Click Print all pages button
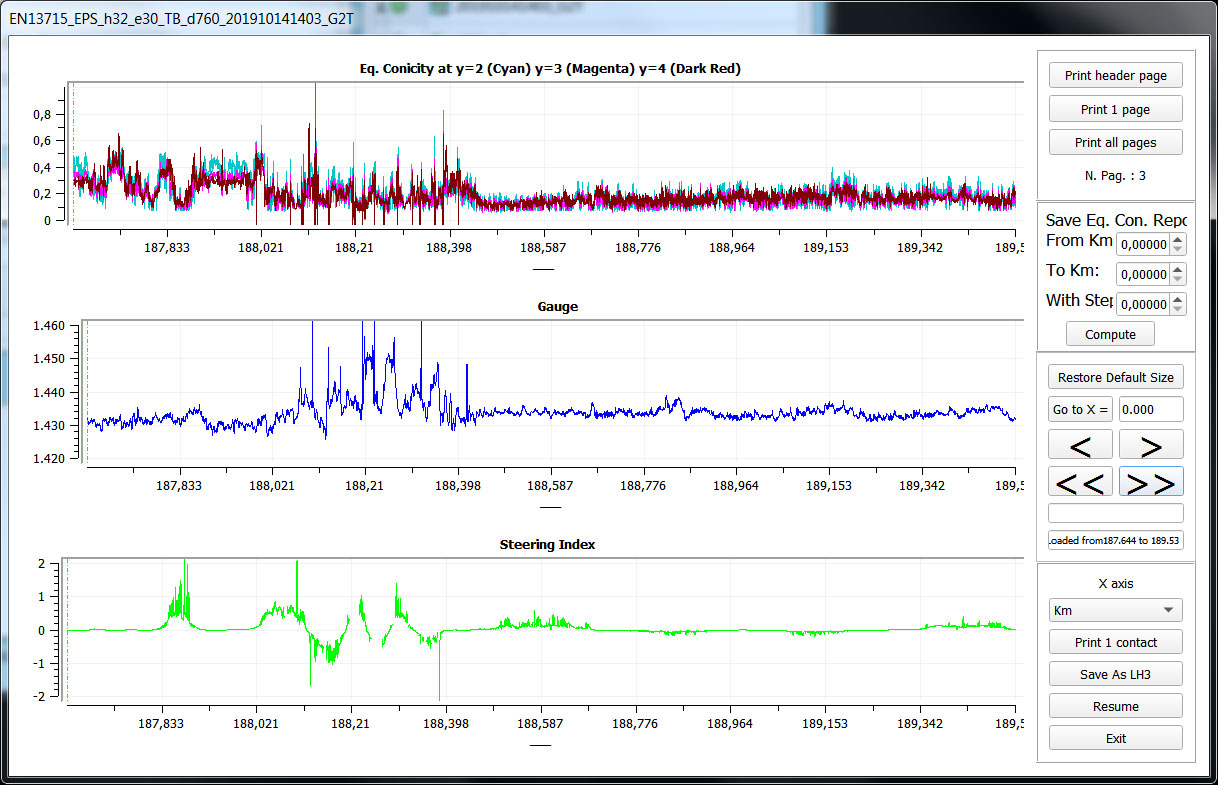 [1115, 142]
